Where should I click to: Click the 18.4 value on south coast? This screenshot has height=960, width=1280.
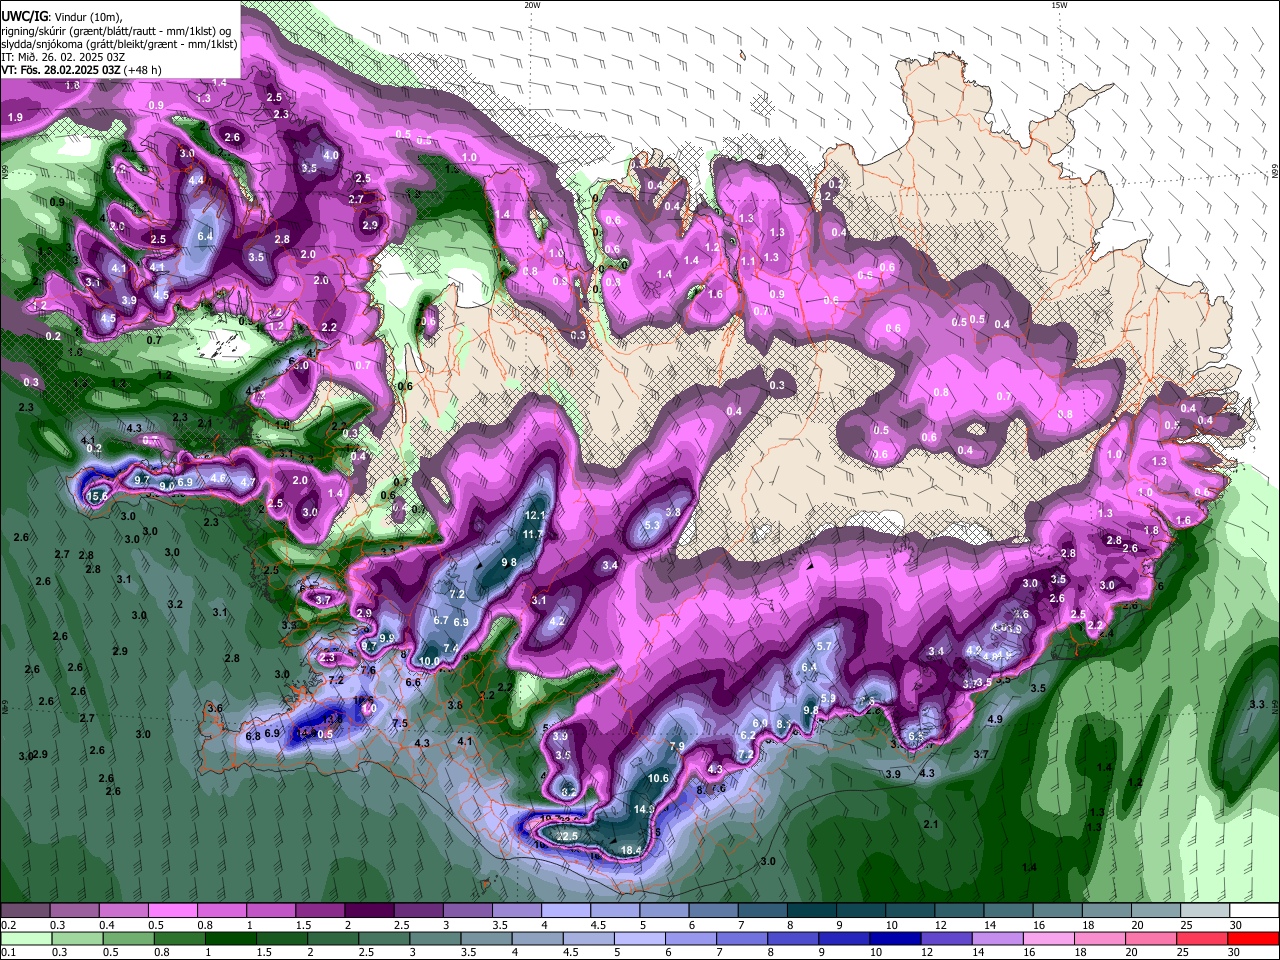tap(631, 850)
